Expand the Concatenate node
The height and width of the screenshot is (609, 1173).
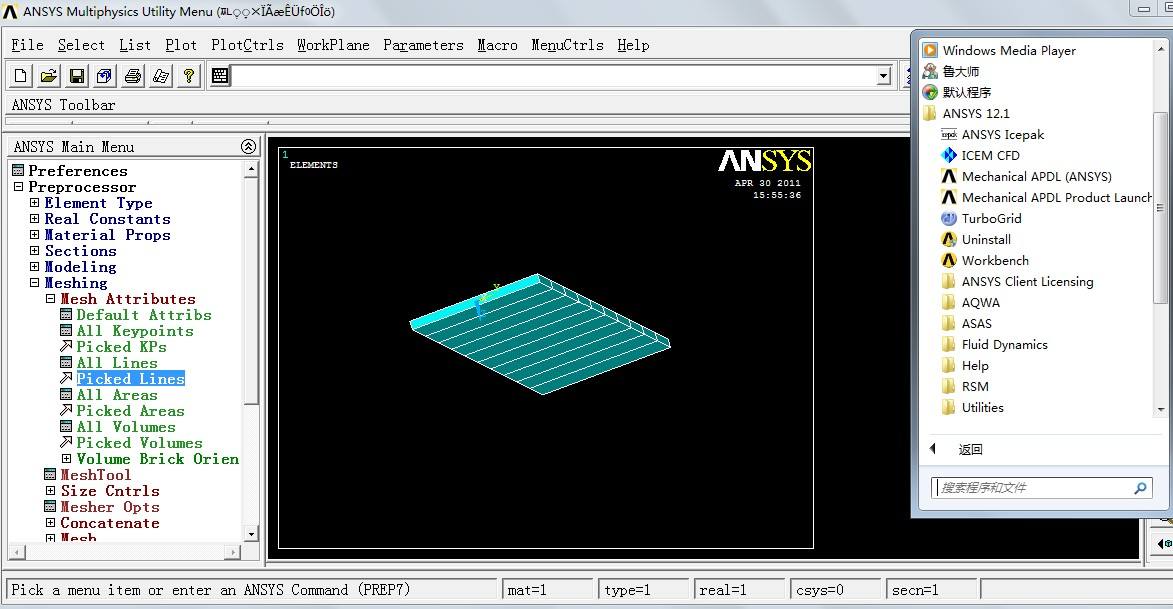coord(50,523)
